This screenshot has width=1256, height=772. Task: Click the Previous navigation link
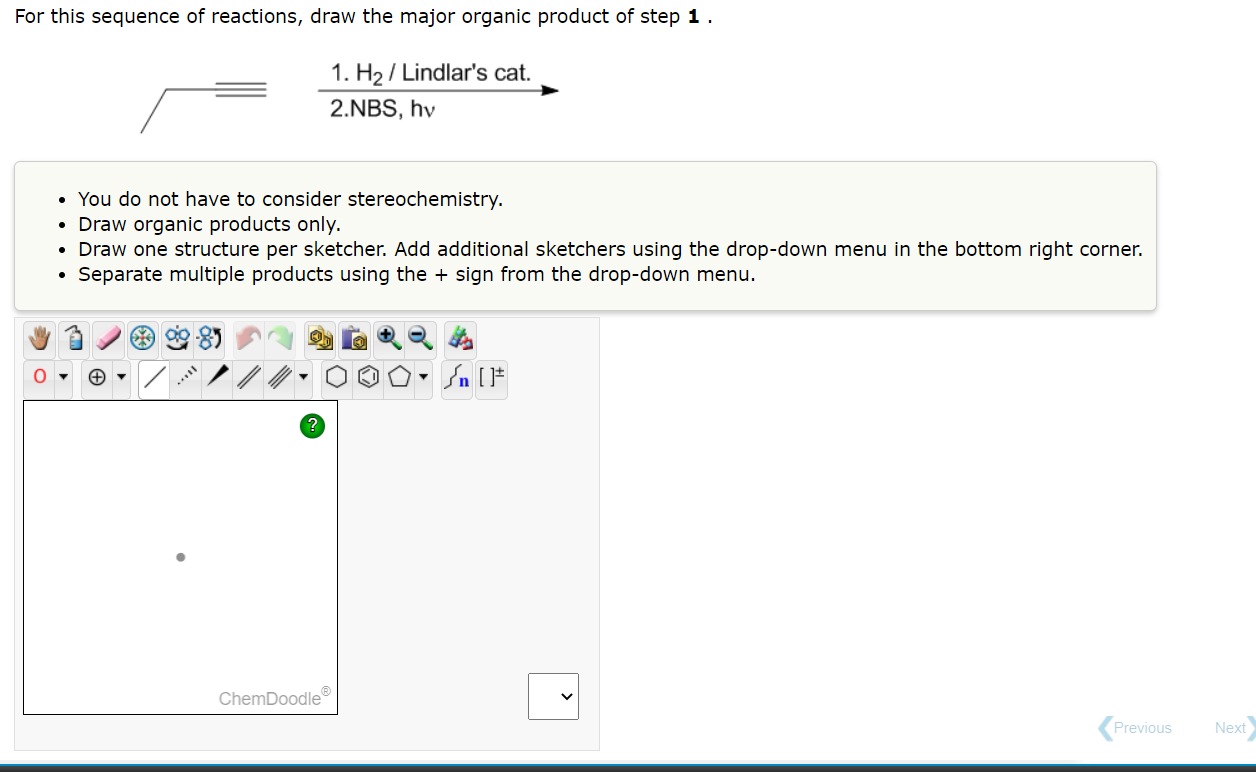[x=1140, y=728]
